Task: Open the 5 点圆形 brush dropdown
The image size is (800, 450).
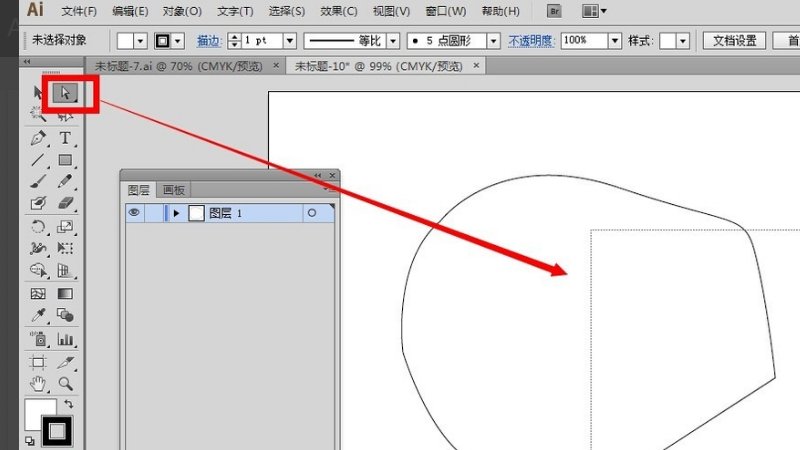Action: [x=493, y=41]
